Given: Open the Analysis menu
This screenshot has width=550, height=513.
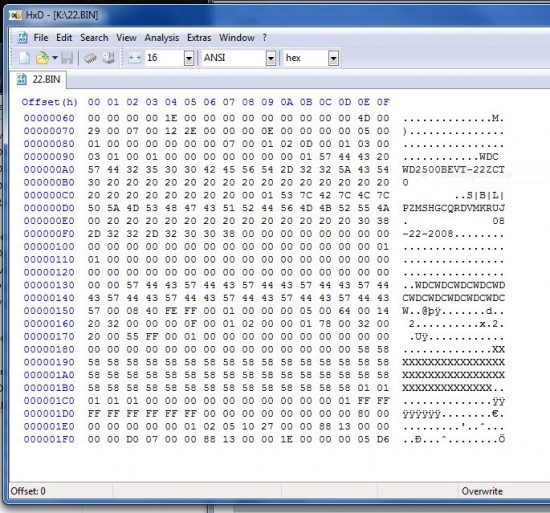Looking at the screenshot, I should click(x=162, y=38).
